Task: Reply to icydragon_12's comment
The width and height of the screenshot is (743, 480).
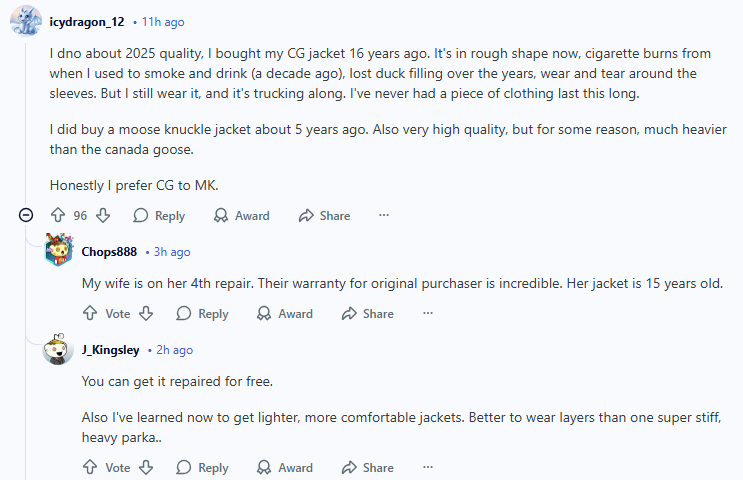Action: tap(159, 216)
